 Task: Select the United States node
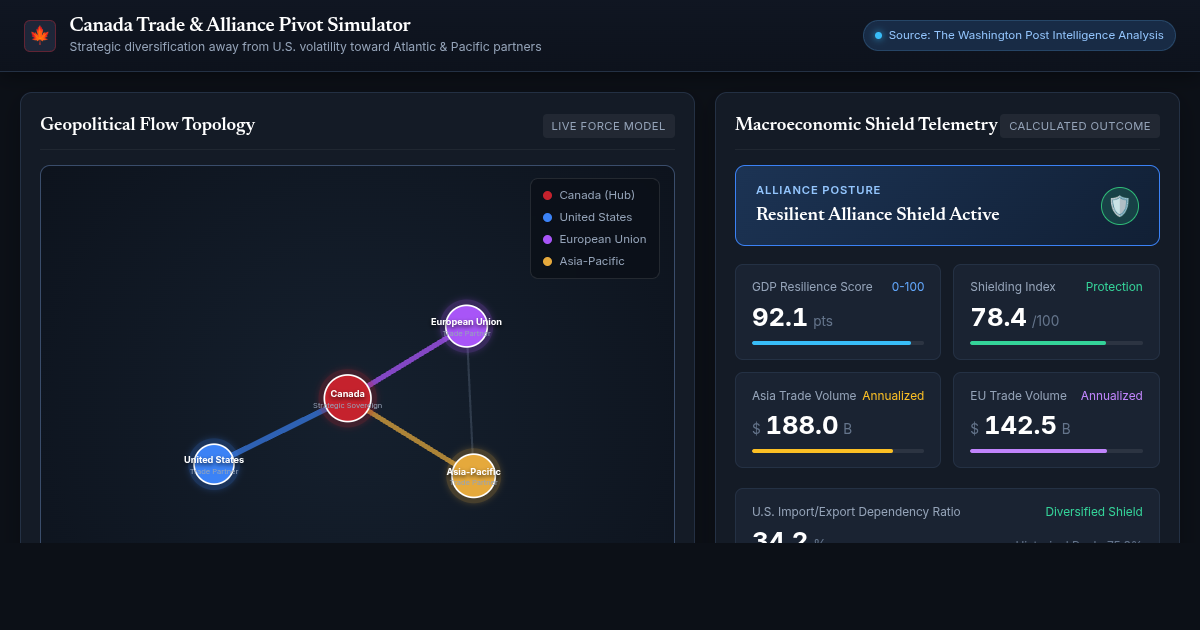tap(214, 464)
